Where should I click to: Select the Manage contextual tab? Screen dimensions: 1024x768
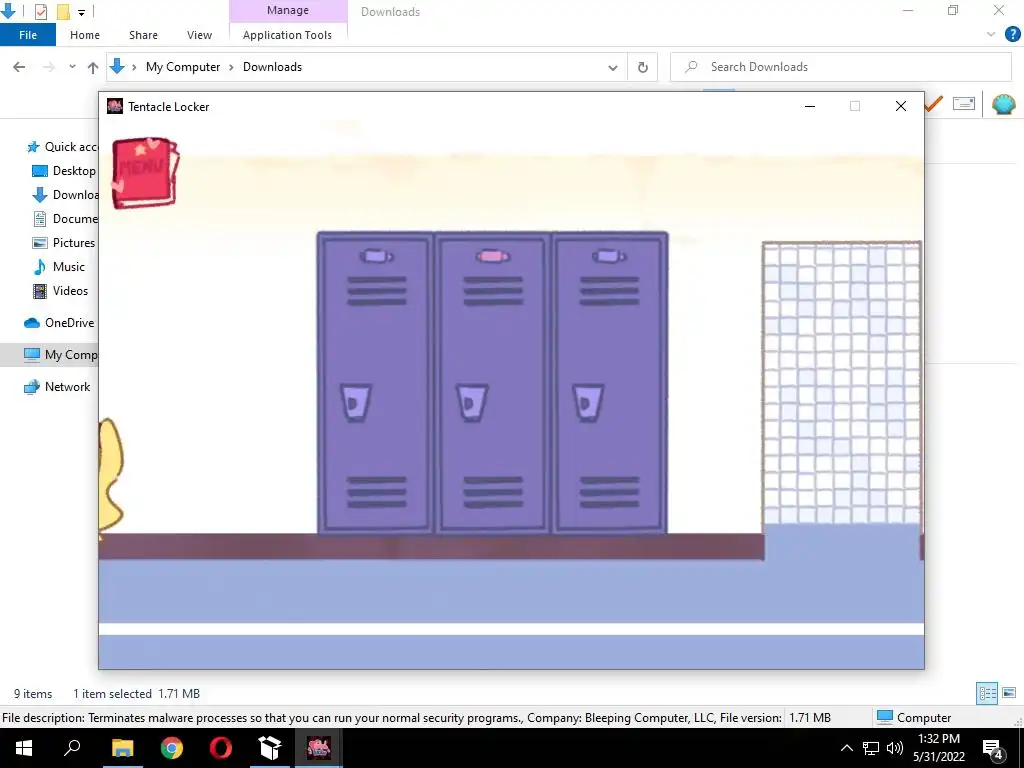pyautogui.click(x=288, y=10)
